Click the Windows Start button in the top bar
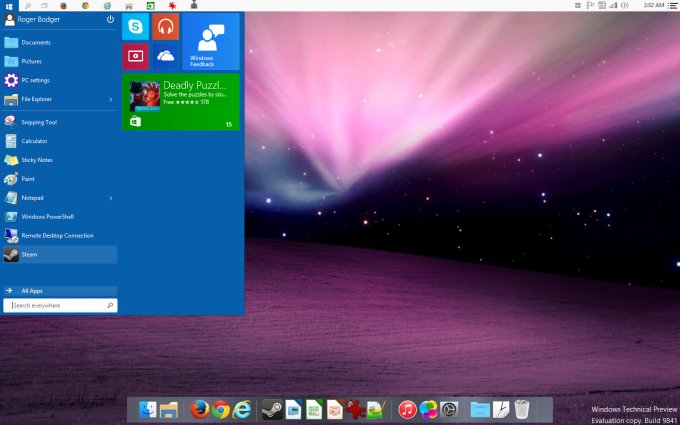680x425 pixels. tap(7, 6)
